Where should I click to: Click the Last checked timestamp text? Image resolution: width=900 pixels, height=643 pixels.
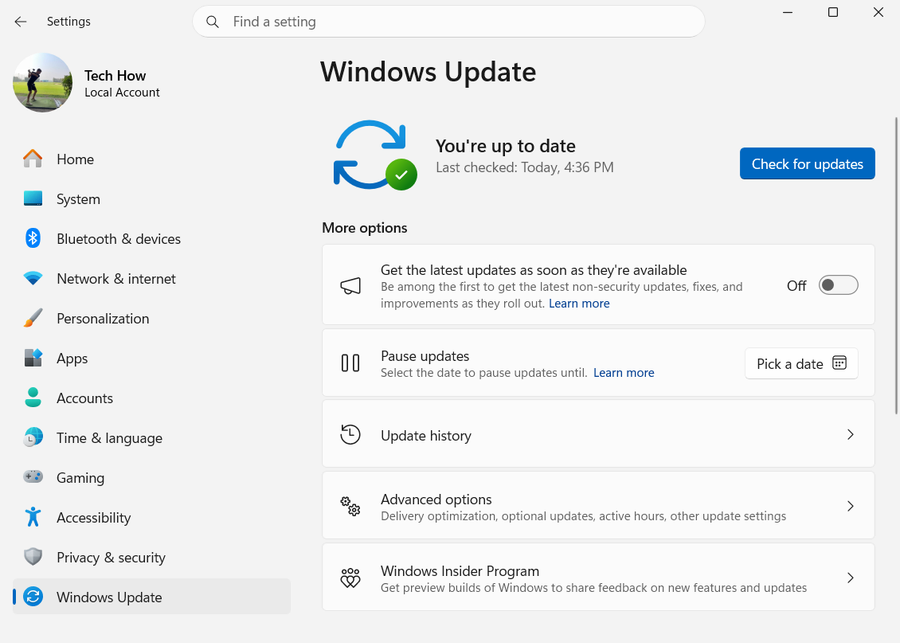525,167
